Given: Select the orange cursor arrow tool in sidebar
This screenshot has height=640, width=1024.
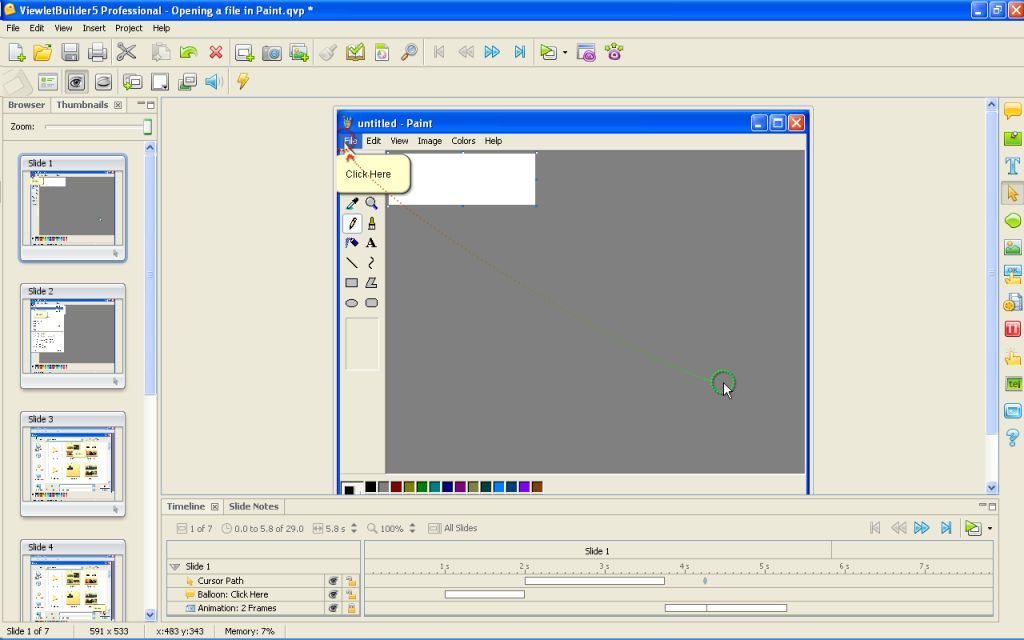Looking at the screenshot, I should tap(1013, 193).
